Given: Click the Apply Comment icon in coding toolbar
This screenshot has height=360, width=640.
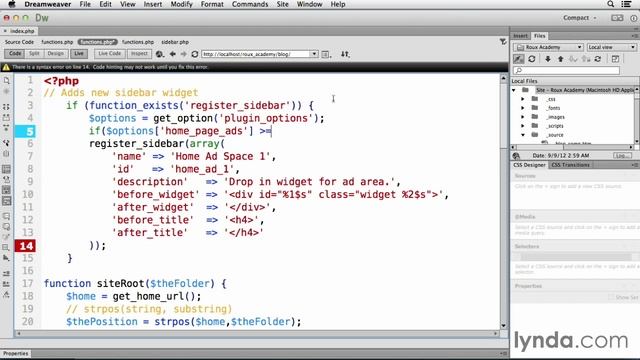Looking at the screenshot, I should (x=7, y=216).
